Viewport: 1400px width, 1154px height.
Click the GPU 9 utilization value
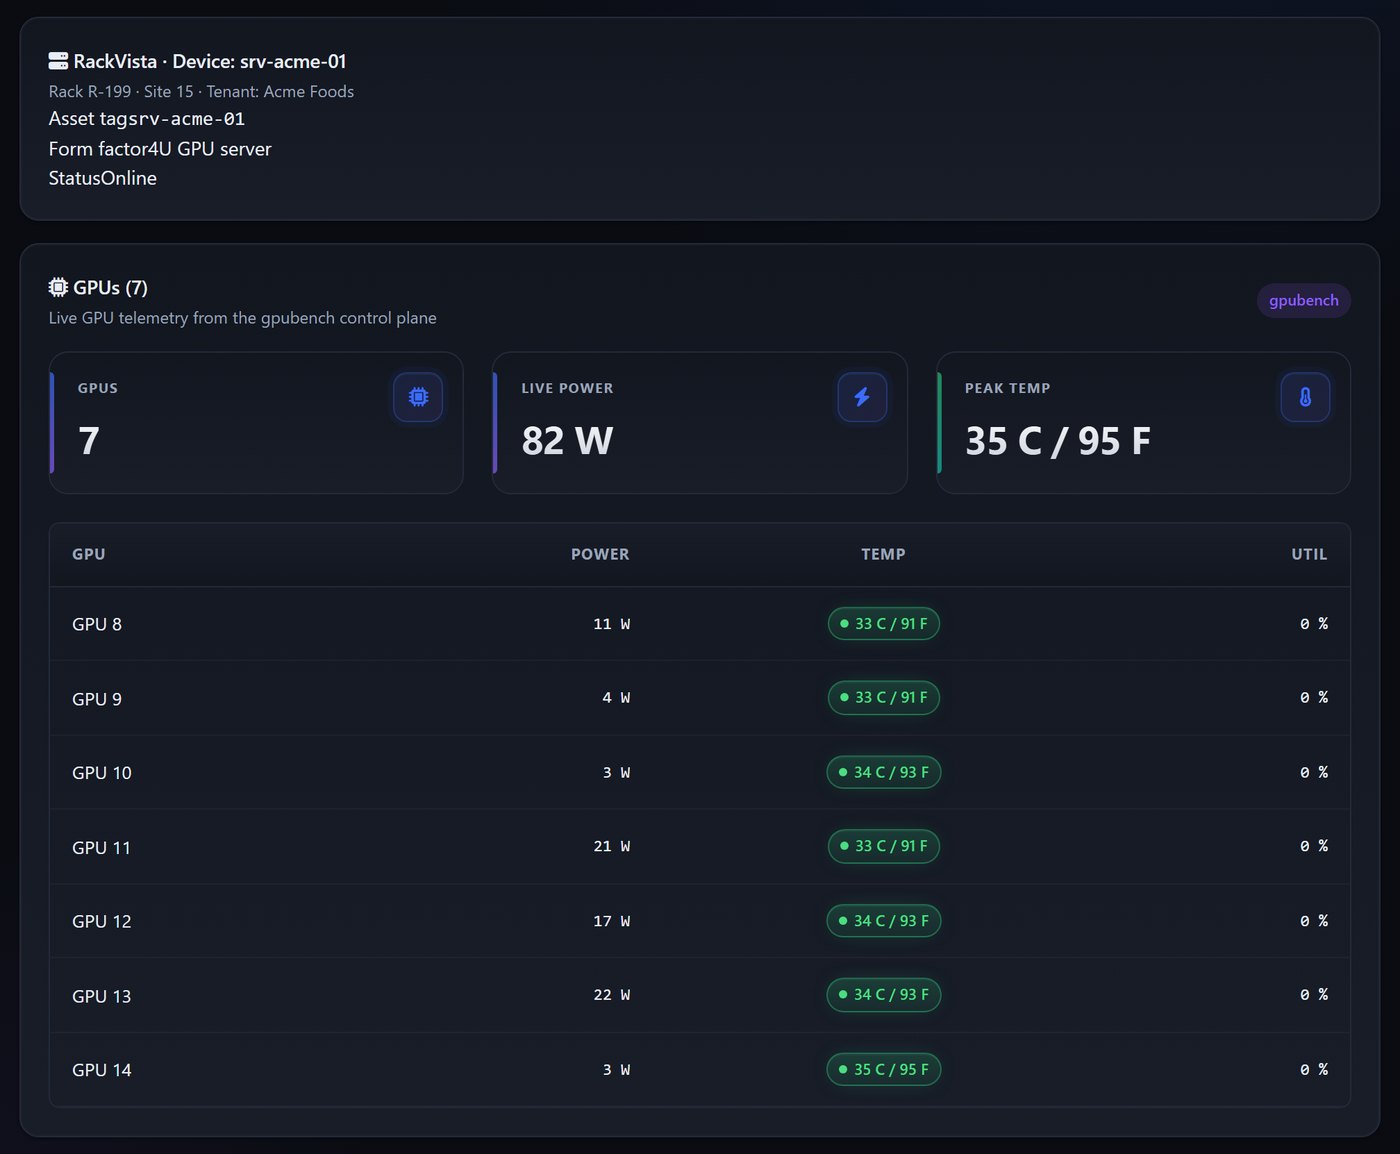(1314, 698)
